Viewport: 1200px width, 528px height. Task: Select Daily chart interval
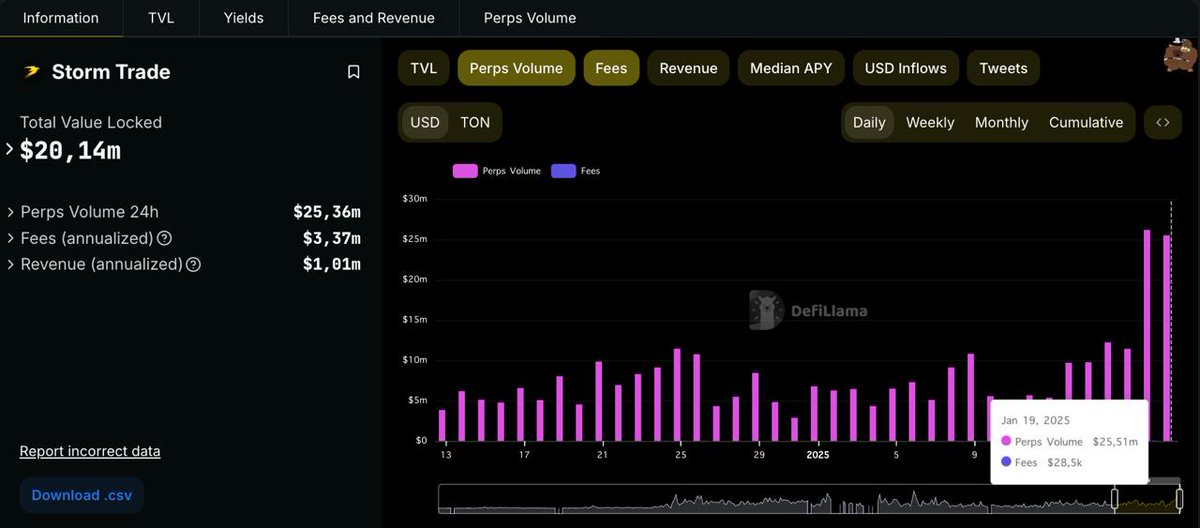[869, 122]
